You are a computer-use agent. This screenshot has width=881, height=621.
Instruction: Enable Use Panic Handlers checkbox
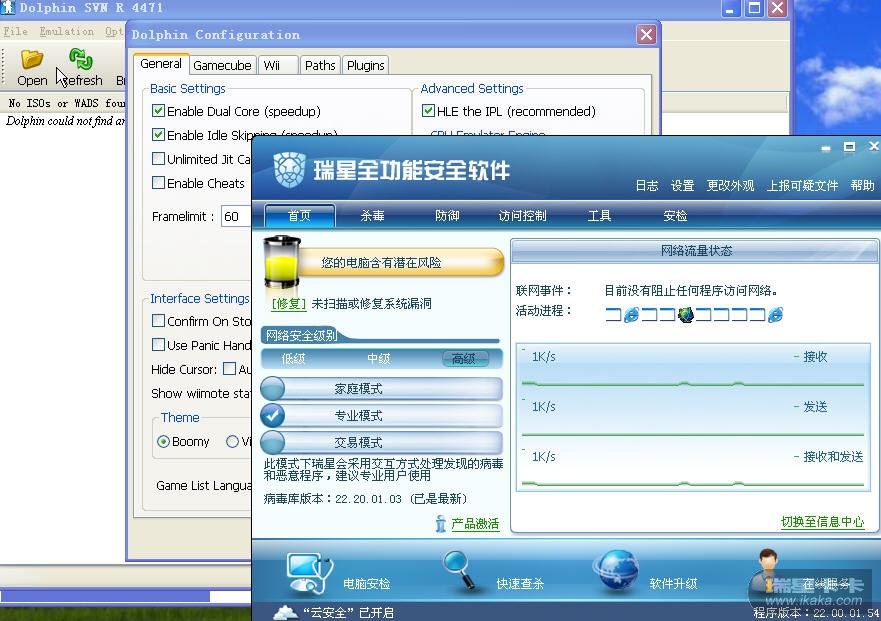(x=158, y=345)
